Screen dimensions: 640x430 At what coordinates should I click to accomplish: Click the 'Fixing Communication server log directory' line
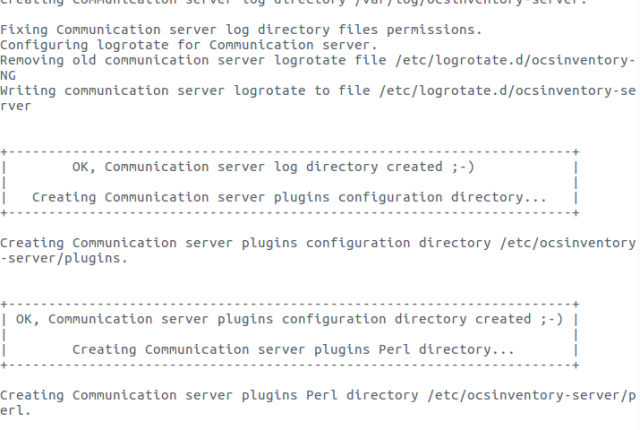pos(241,30)
